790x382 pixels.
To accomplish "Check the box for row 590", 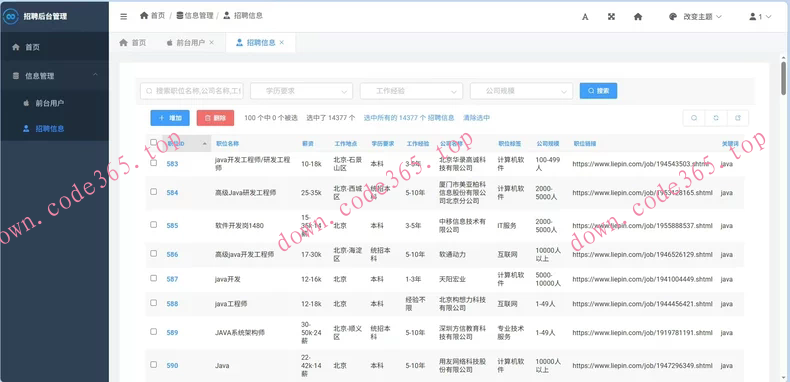I will tap(154, 364).
